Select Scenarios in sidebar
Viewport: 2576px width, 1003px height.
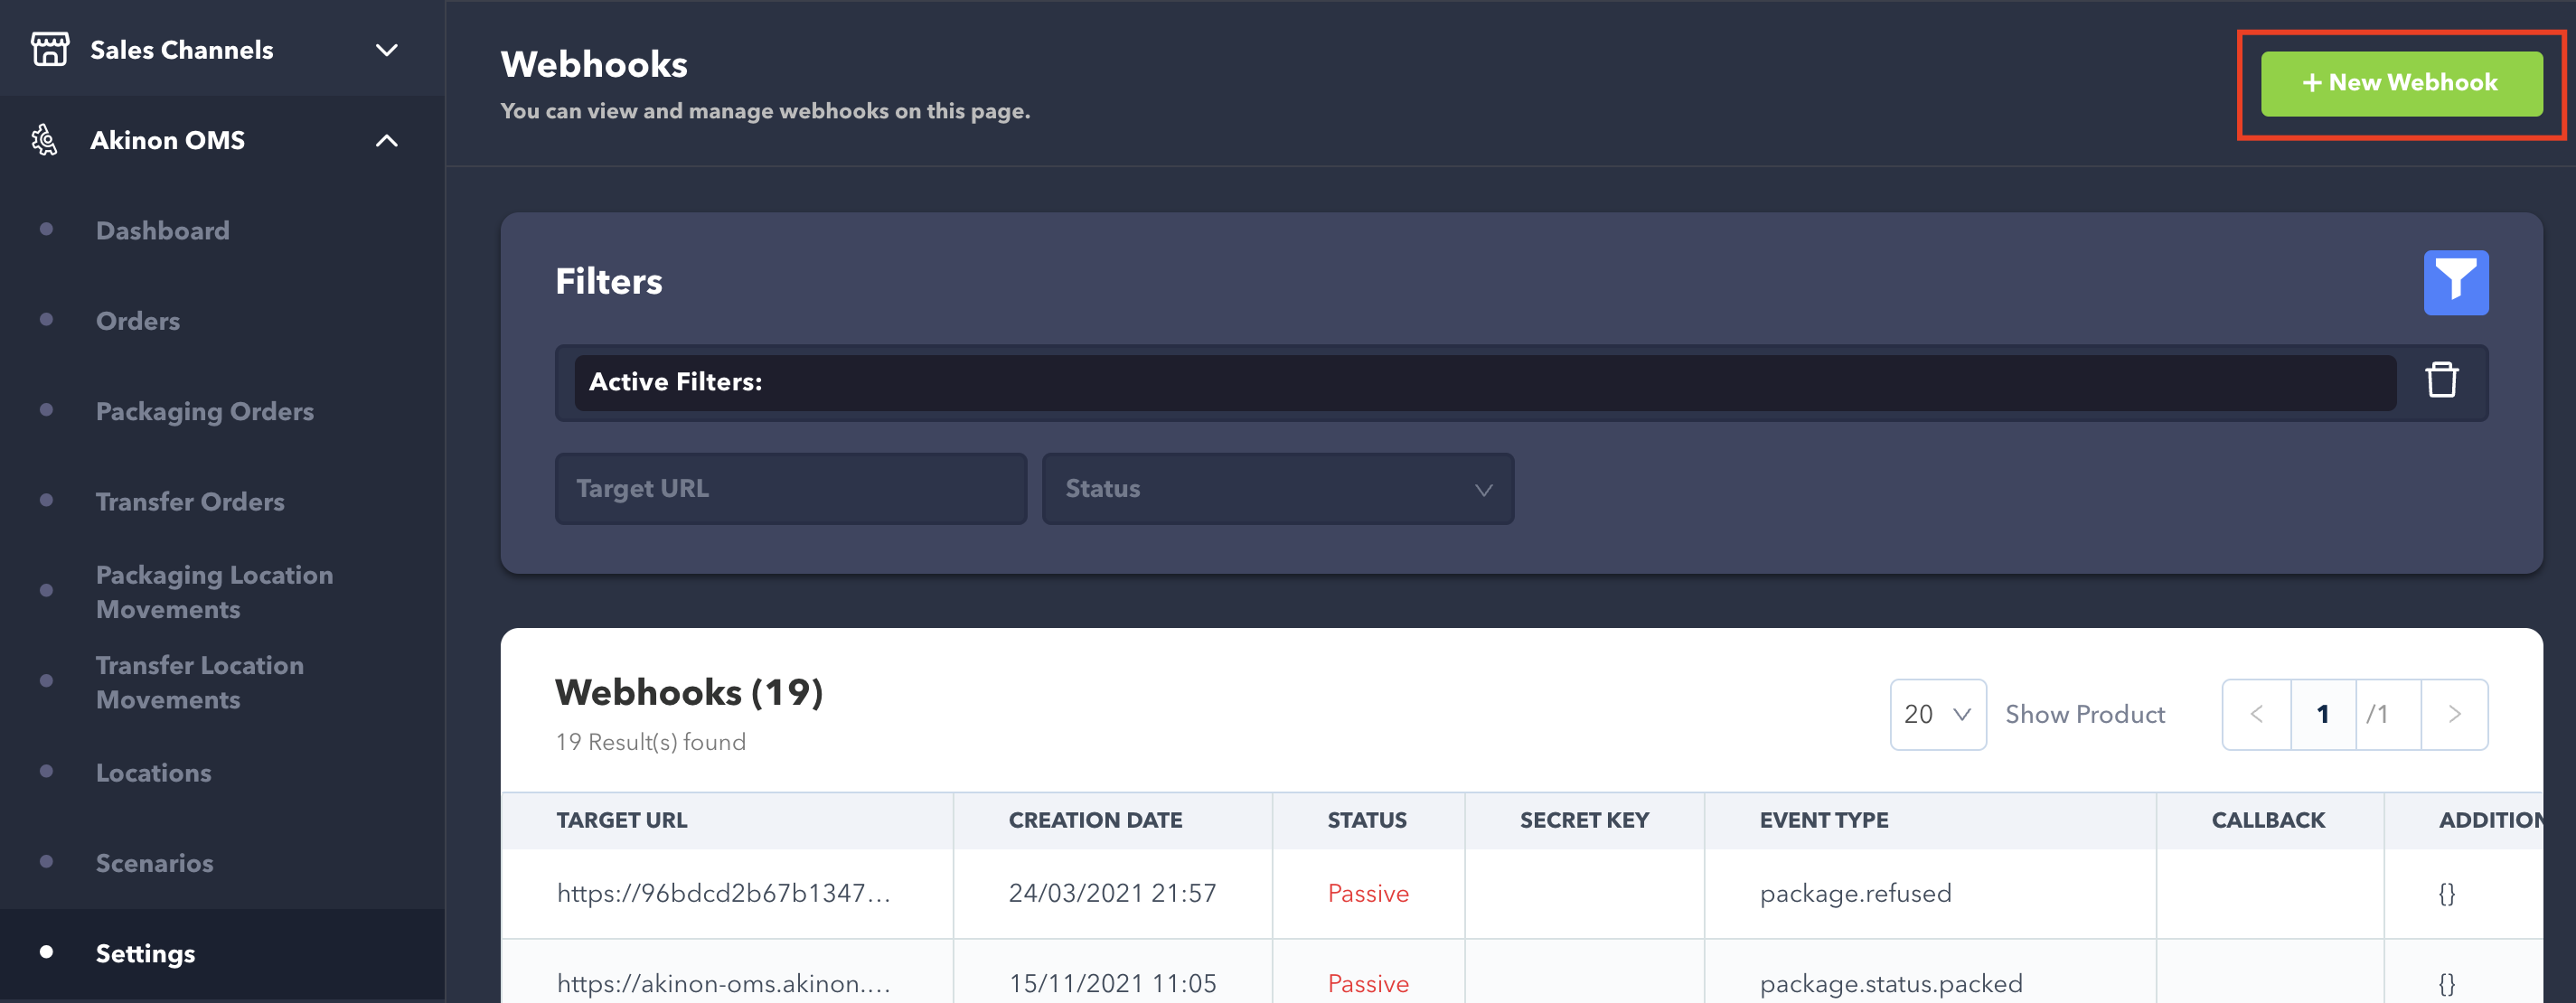pyautogui.click(x=154, y=863)
